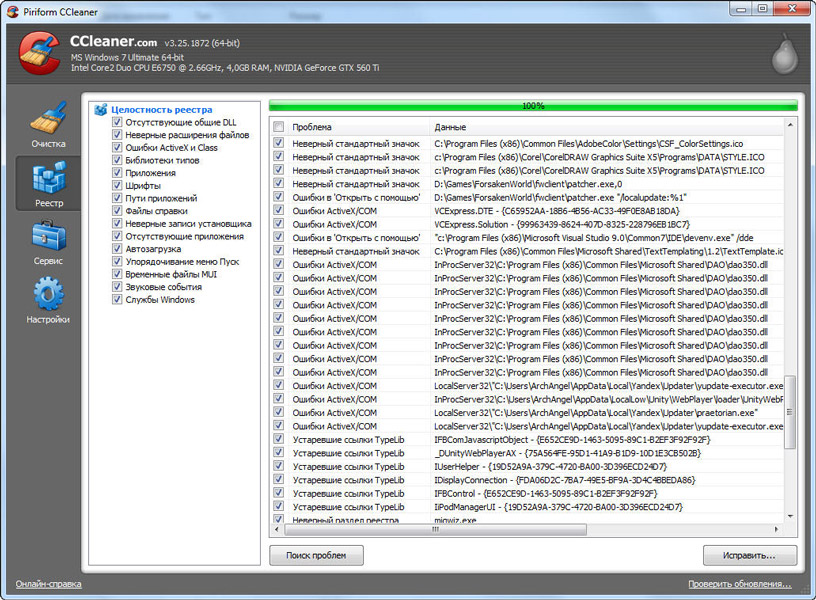Viewport: 816px width, 600px height.
Task: Open the Онлайн-справка link
Action: coord(49,584)
